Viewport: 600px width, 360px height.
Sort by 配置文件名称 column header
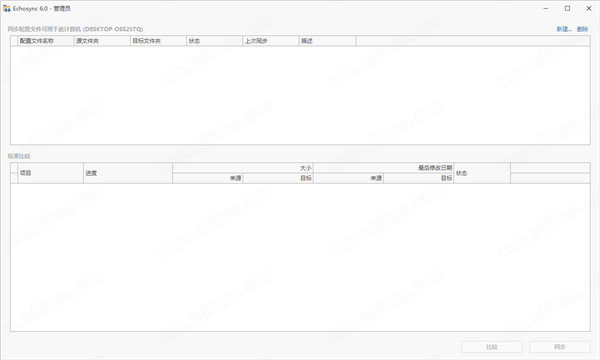46,41
